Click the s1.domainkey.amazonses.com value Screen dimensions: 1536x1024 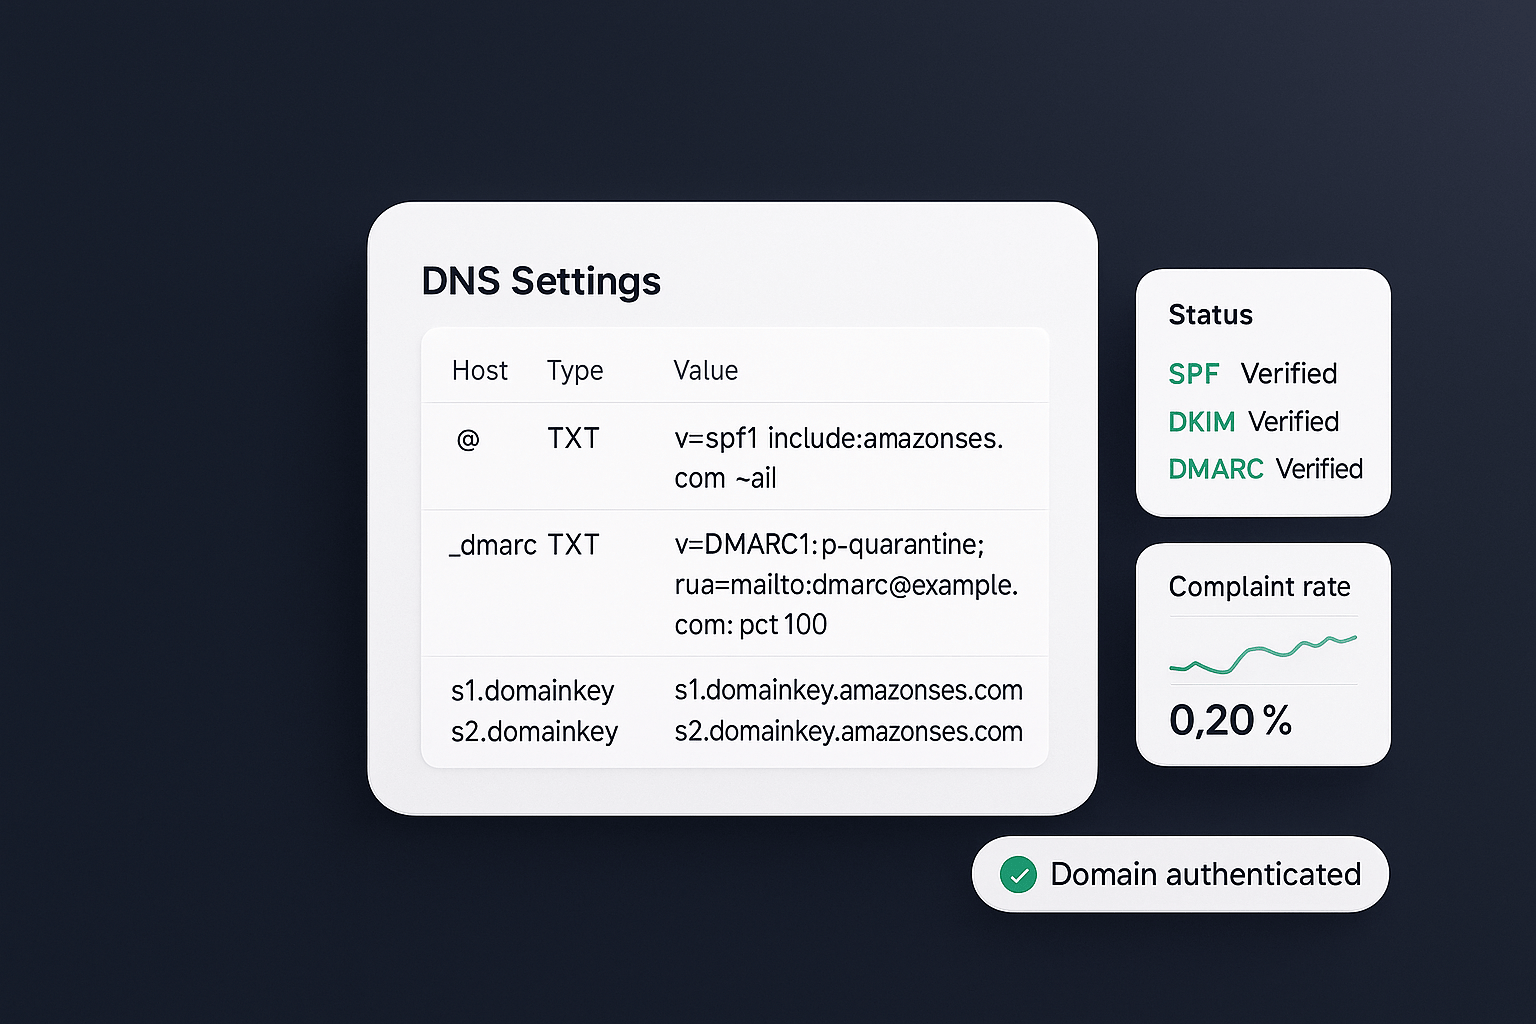click(848, 691)
